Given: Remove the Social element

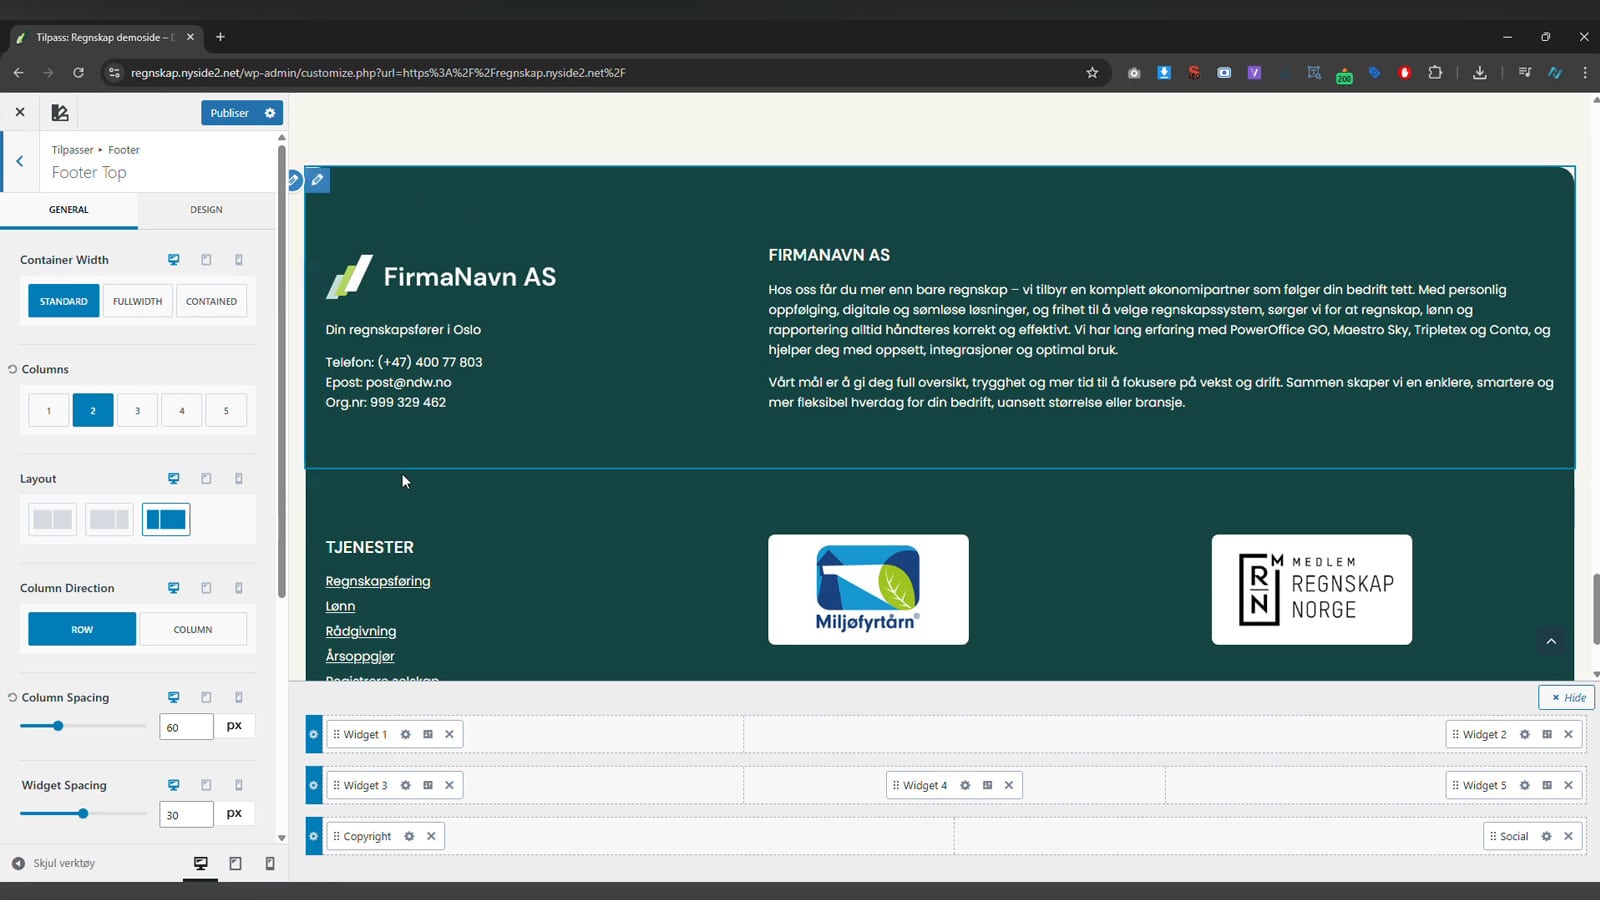Looking at the screenshot, I should click(x=1569, y=836).
